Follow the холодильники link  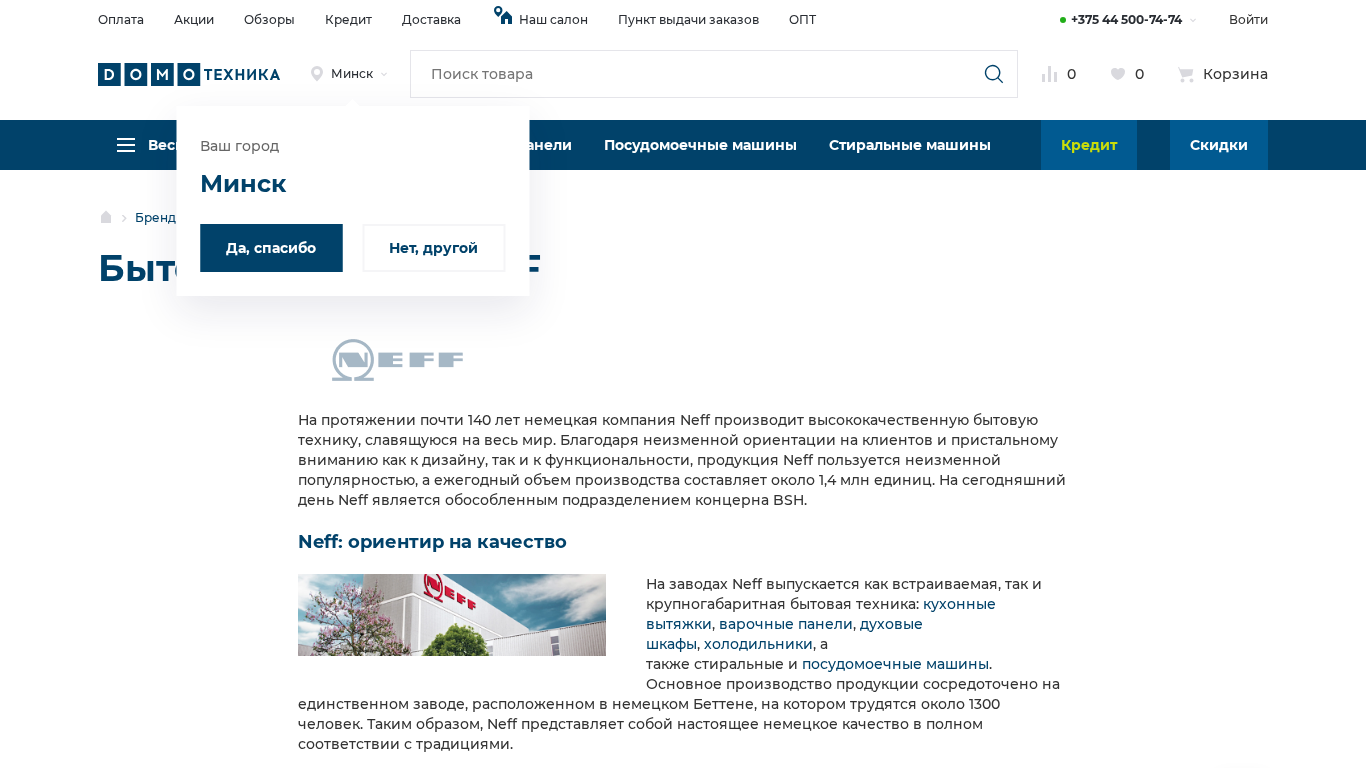click(758, 644)
